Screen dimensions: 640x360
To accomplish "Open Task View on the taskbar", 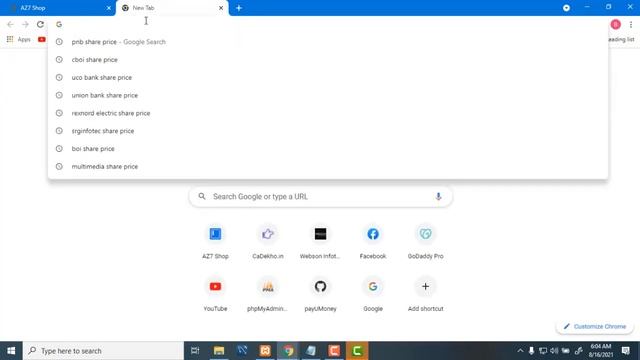I will pyautogui.click(x=195, y=351).
